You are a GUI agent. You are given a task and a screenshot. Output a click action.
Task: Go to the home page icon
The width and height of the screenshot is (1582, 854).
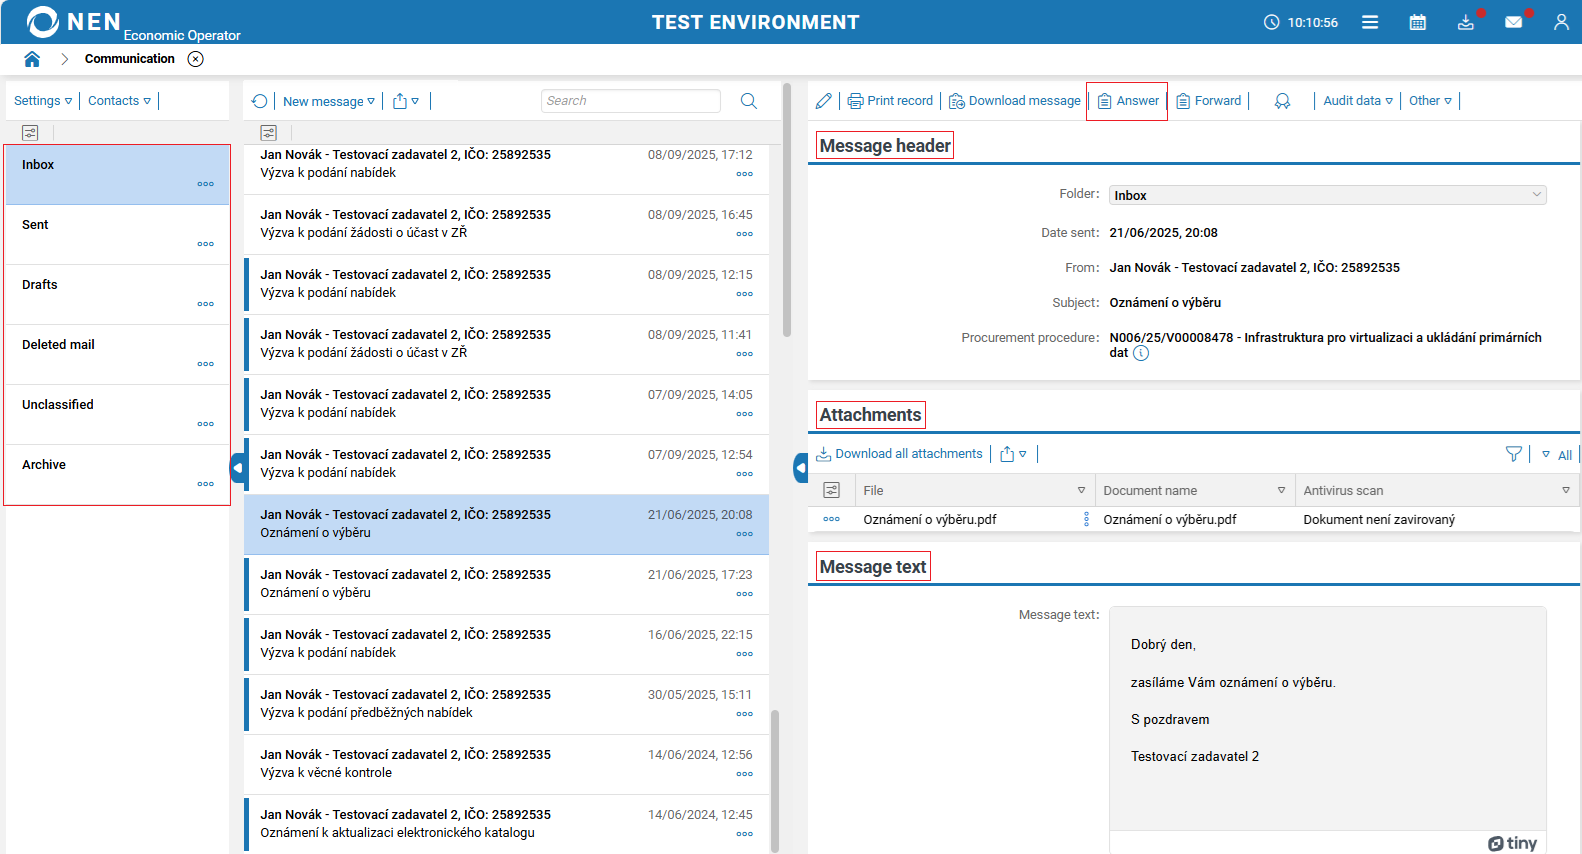[x=32, y=59]
